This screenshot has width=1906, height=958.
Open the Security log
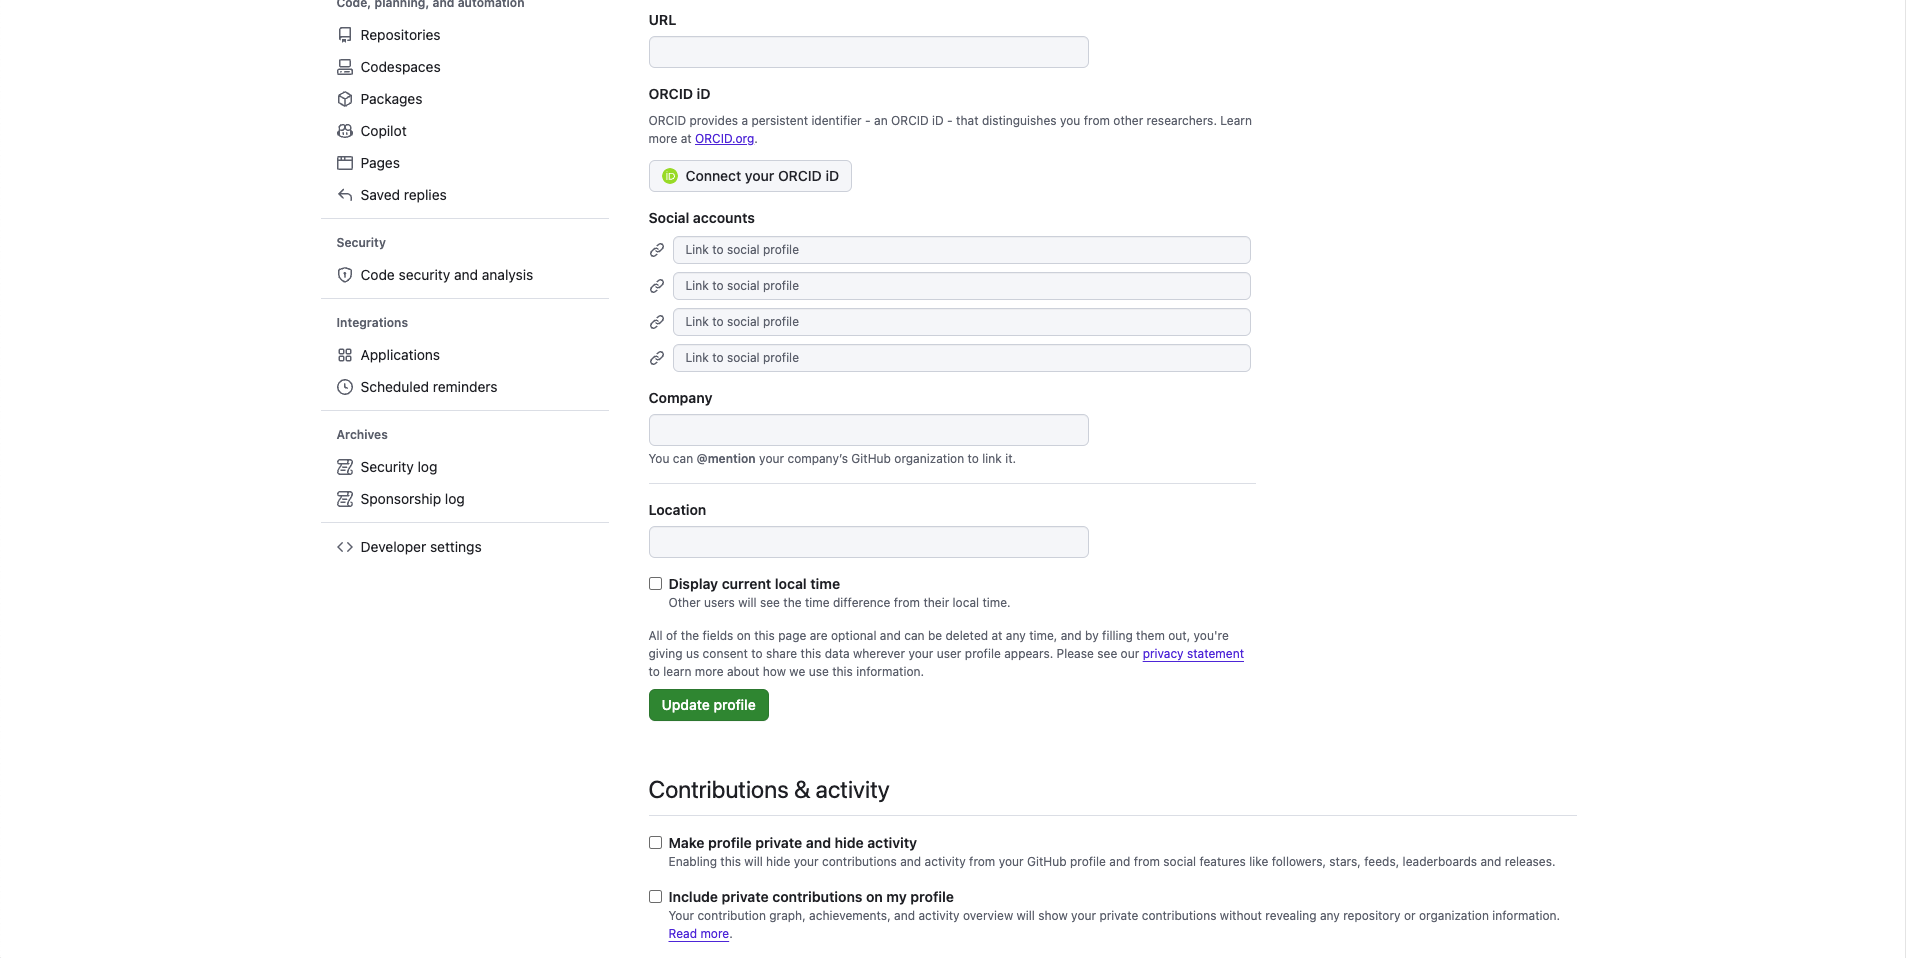(x=398, y=467)
